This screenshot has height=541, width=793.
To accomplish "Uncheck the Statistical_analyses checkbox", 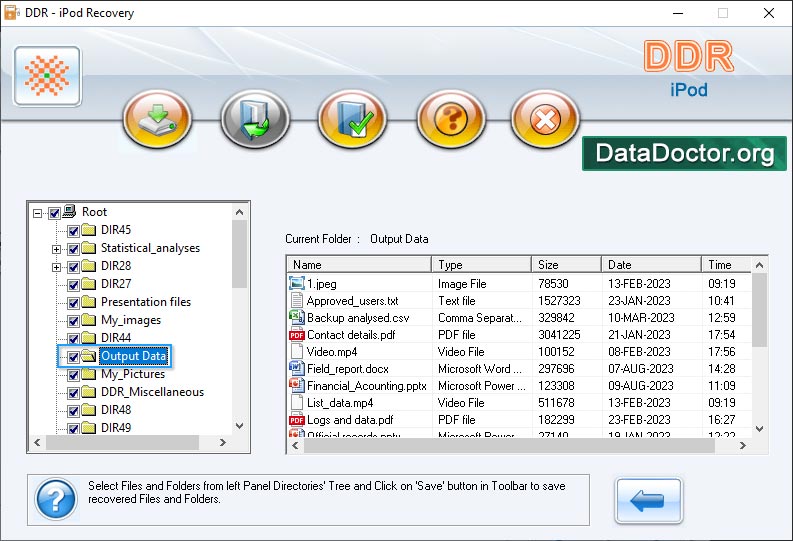I will [x=73, y=249].
